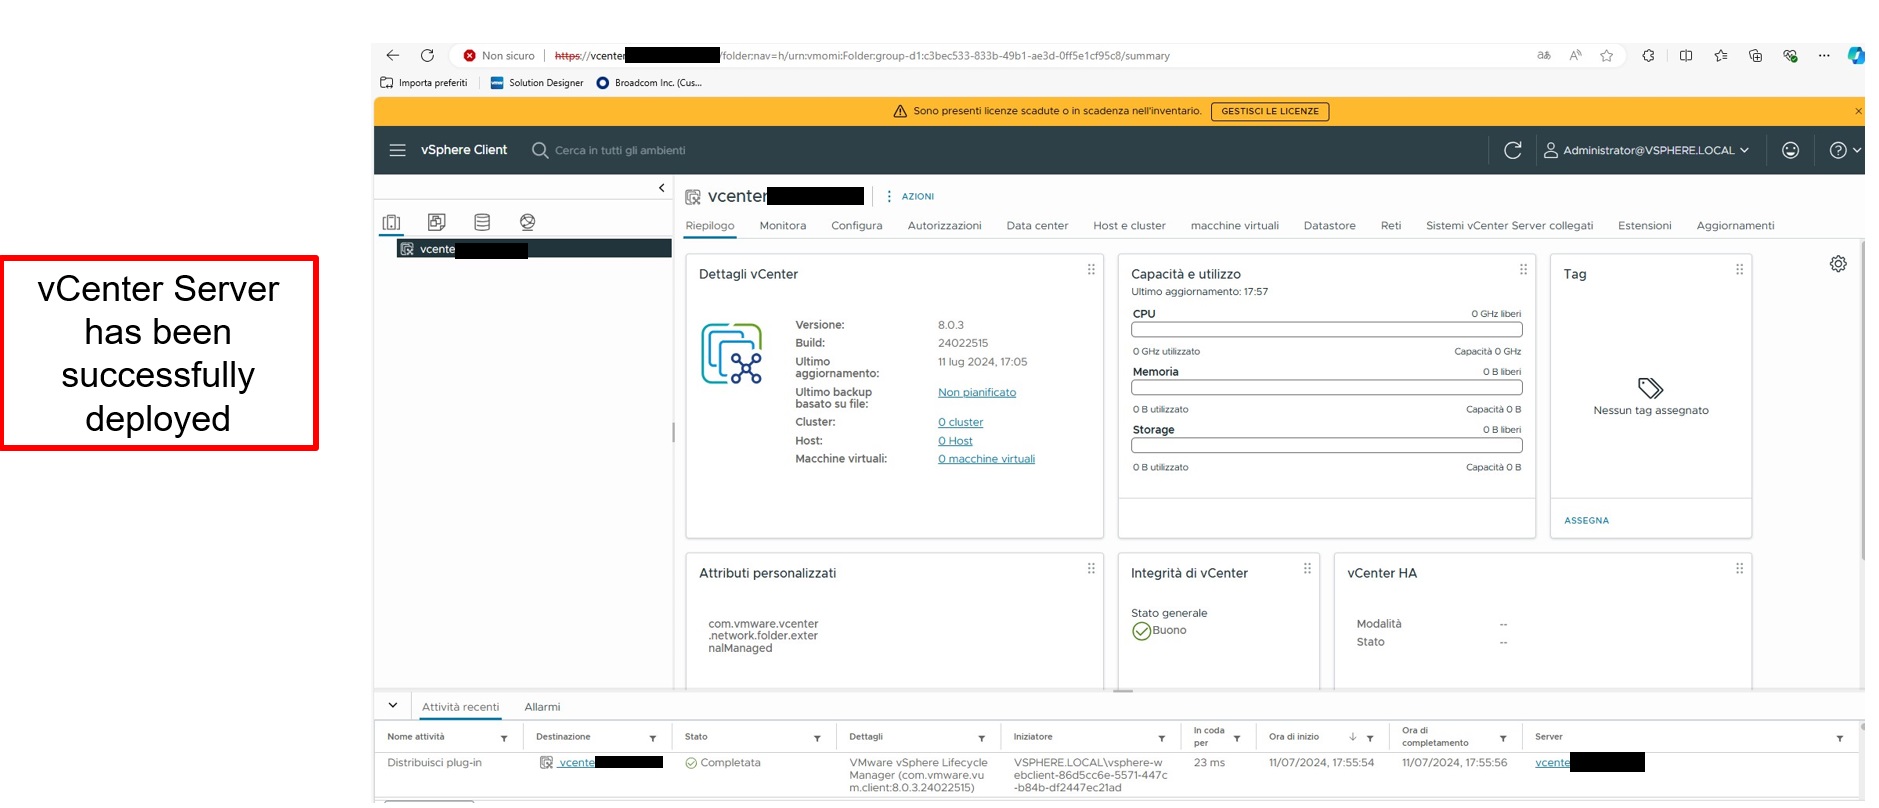Image resolution: width=1879 pixels, height=808 pixels.
Task: Select the Networking inventory icon
Action: click(x=528, y=222)
